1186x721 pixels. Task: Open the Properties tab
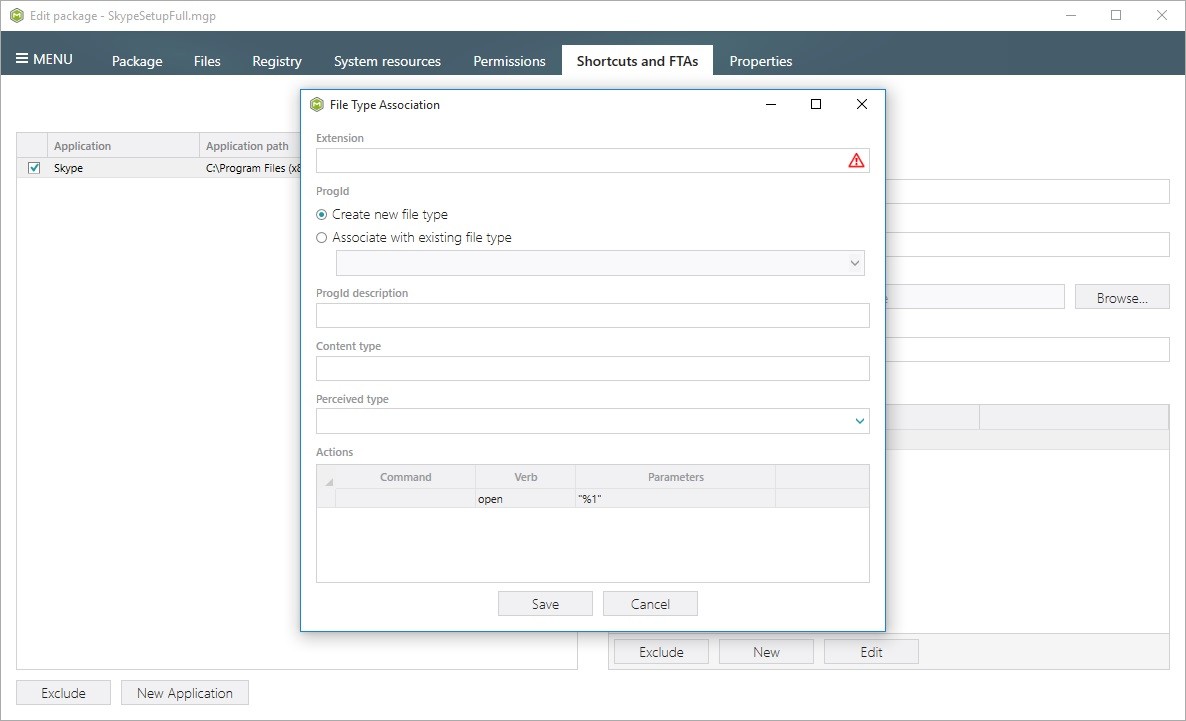760,61
